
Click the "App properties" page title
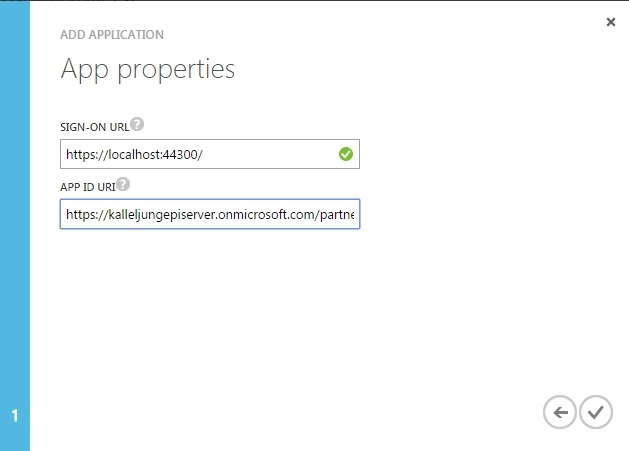tap(148, 69)
